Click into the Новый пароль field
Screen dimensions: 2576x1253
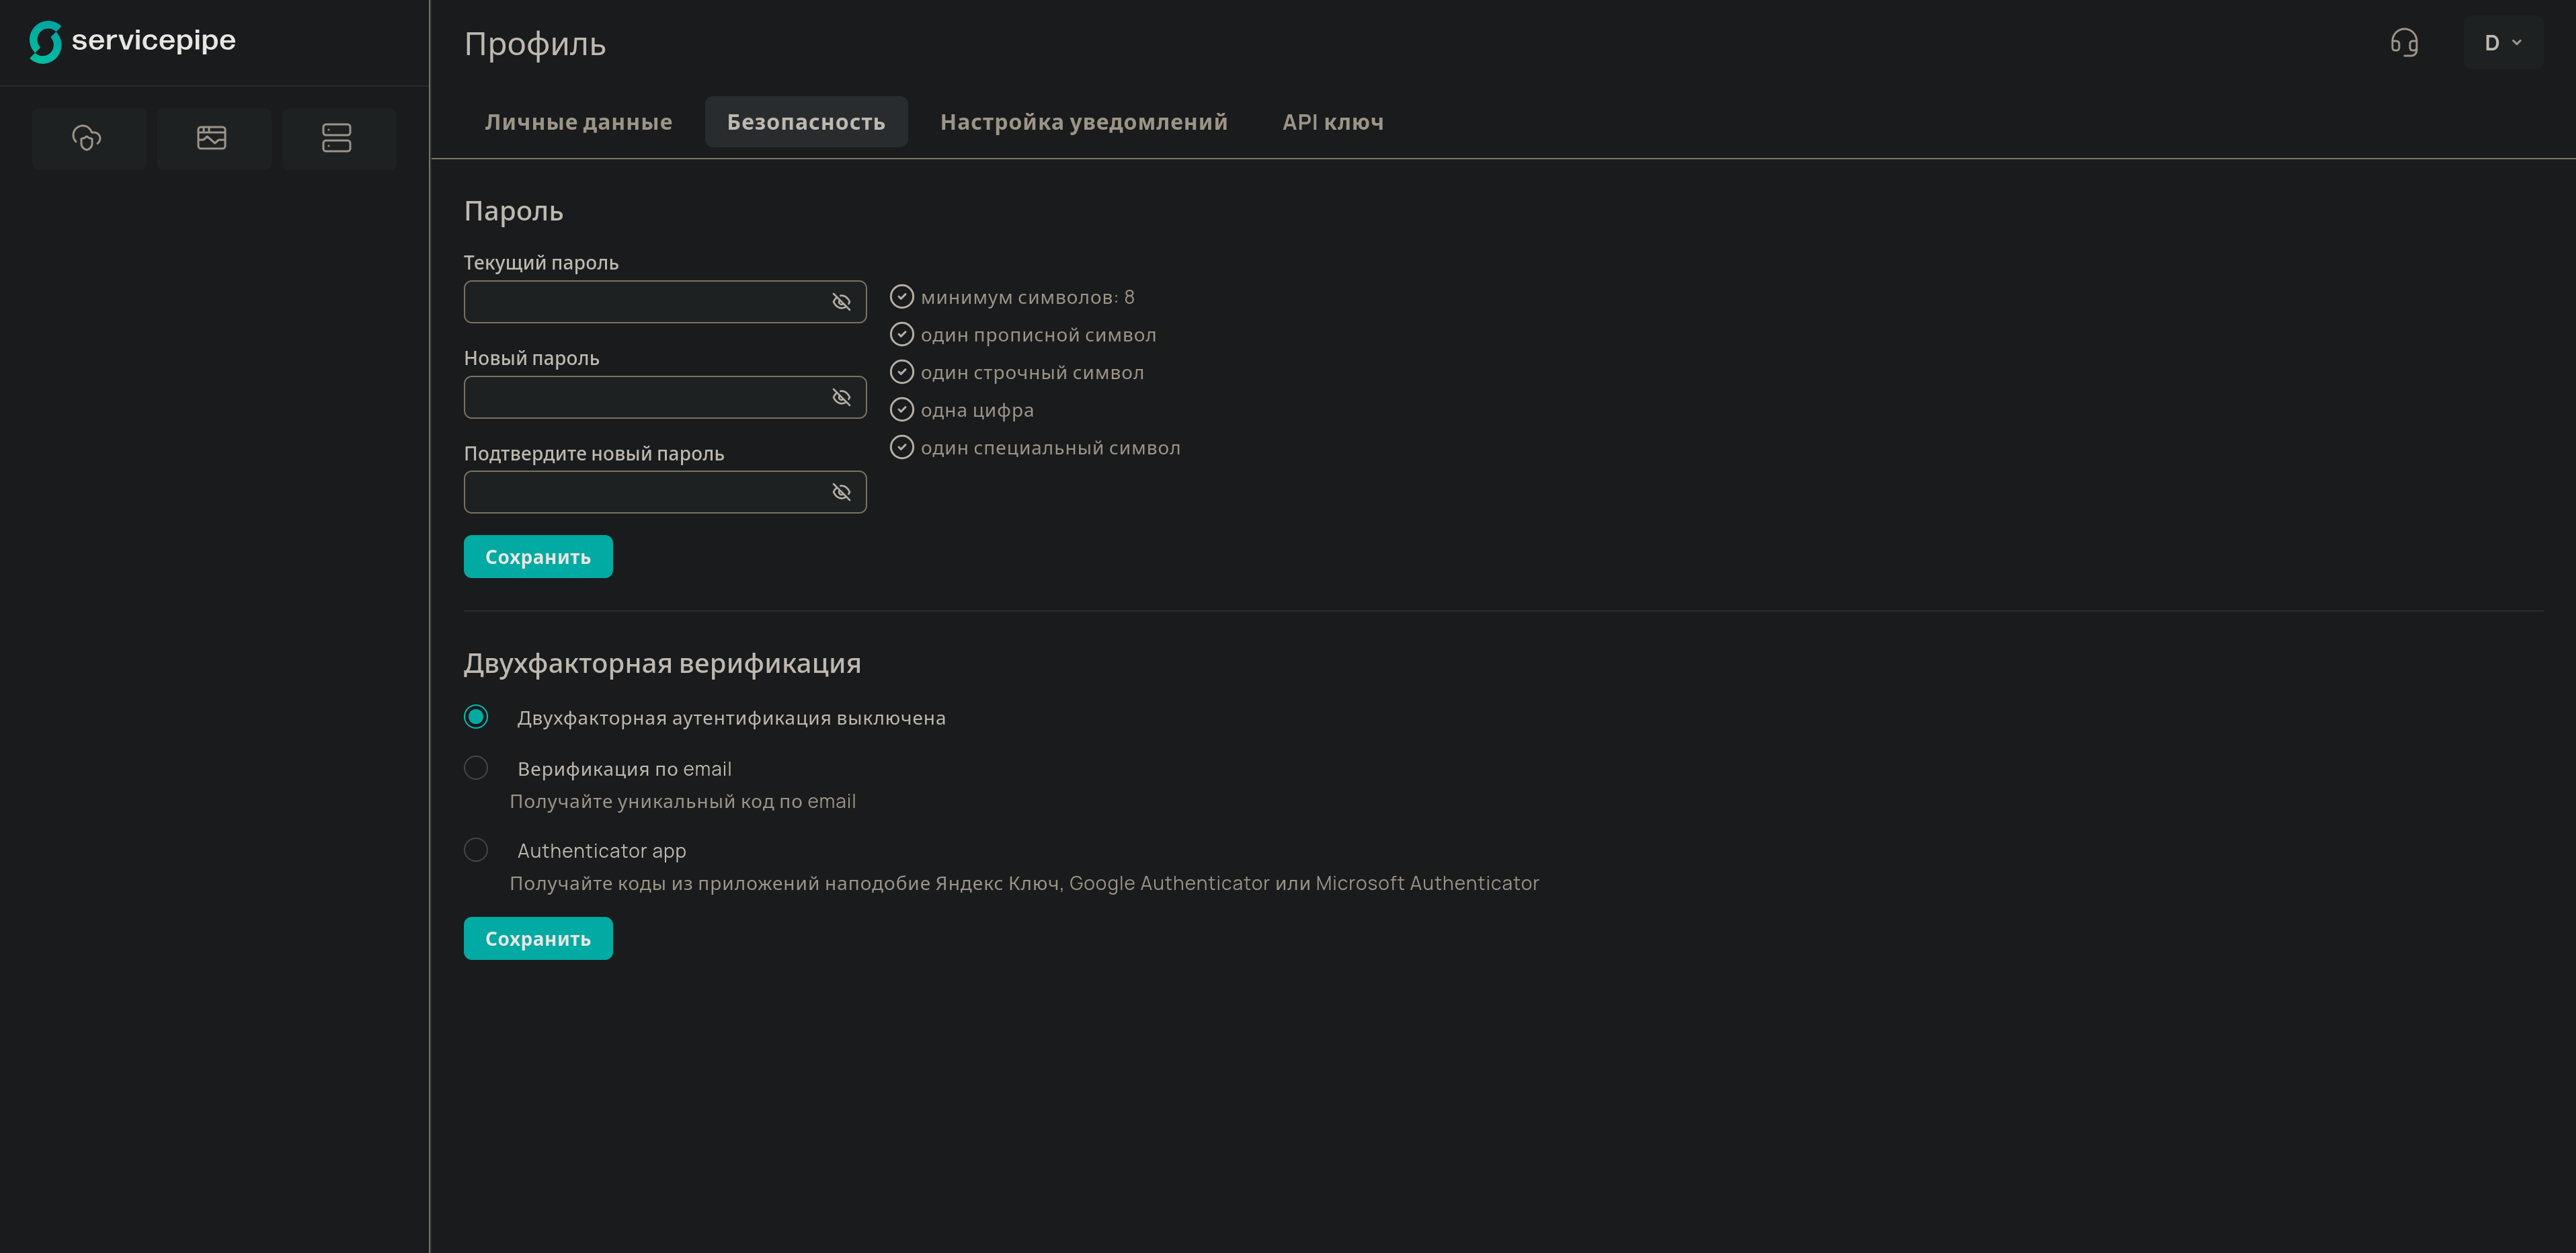click(640, 398)
